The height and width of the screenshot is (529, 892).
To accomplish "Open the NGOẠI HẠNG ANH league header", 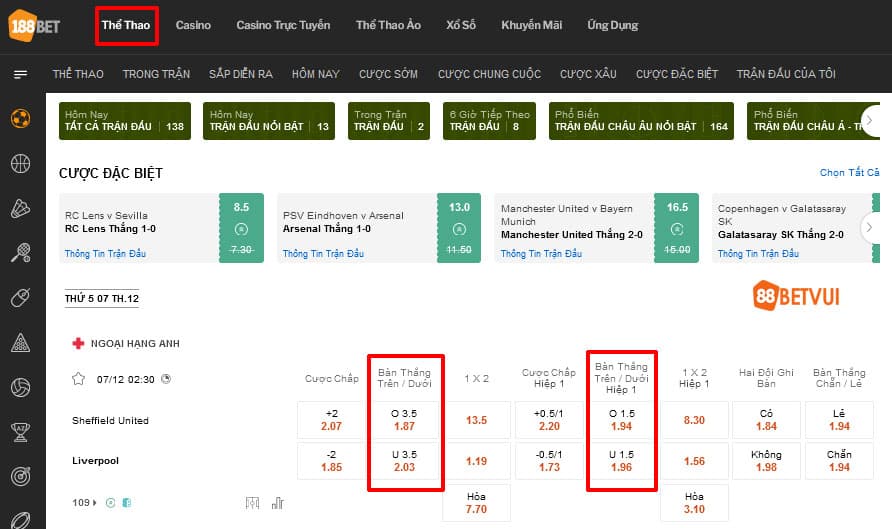I will click(x=126, y=344).
